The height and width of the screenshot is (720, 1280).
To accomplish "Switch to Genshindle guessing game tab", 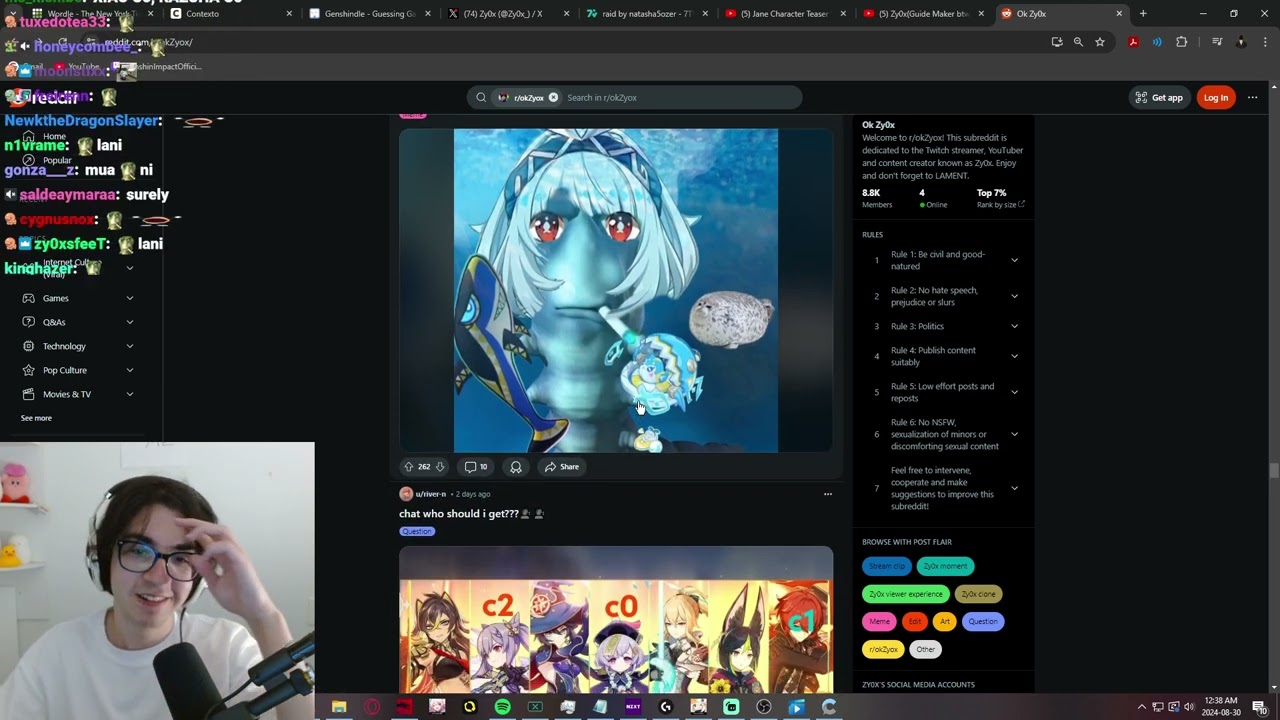I will (x=370, y=14).
